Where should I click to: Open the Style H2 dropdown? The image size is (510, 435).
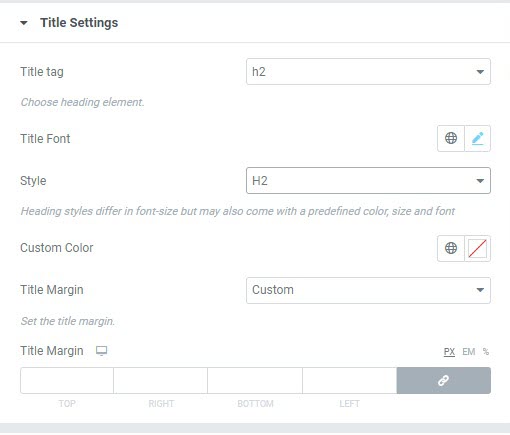[x=368, y=181]
